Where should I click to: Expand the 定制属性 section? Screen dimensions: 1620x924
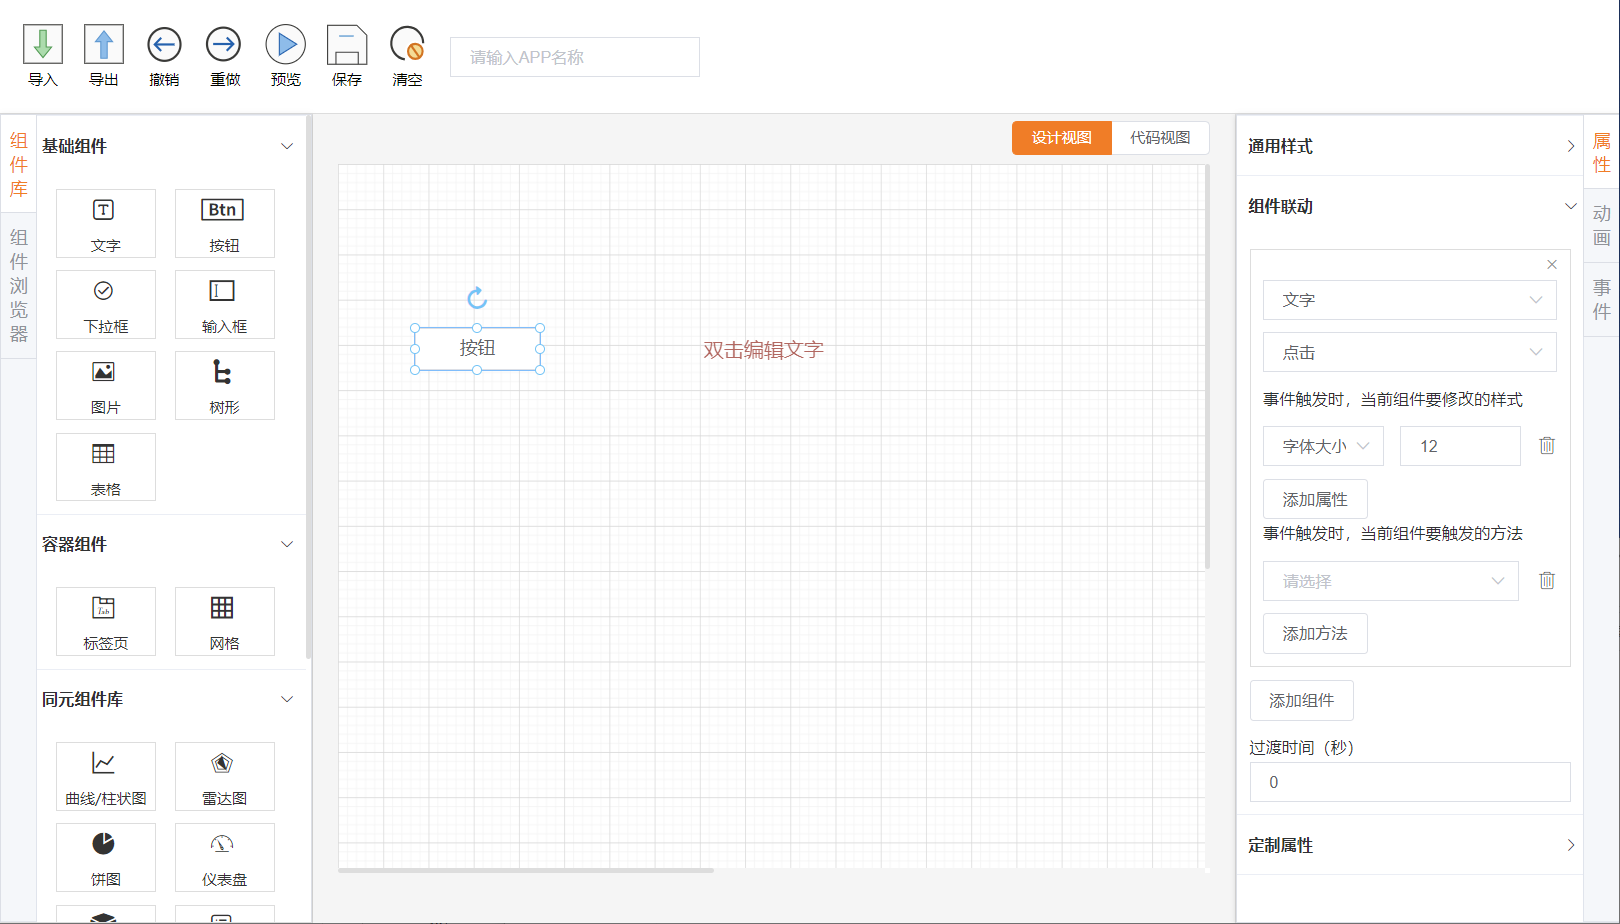(x=1571, y=845)
